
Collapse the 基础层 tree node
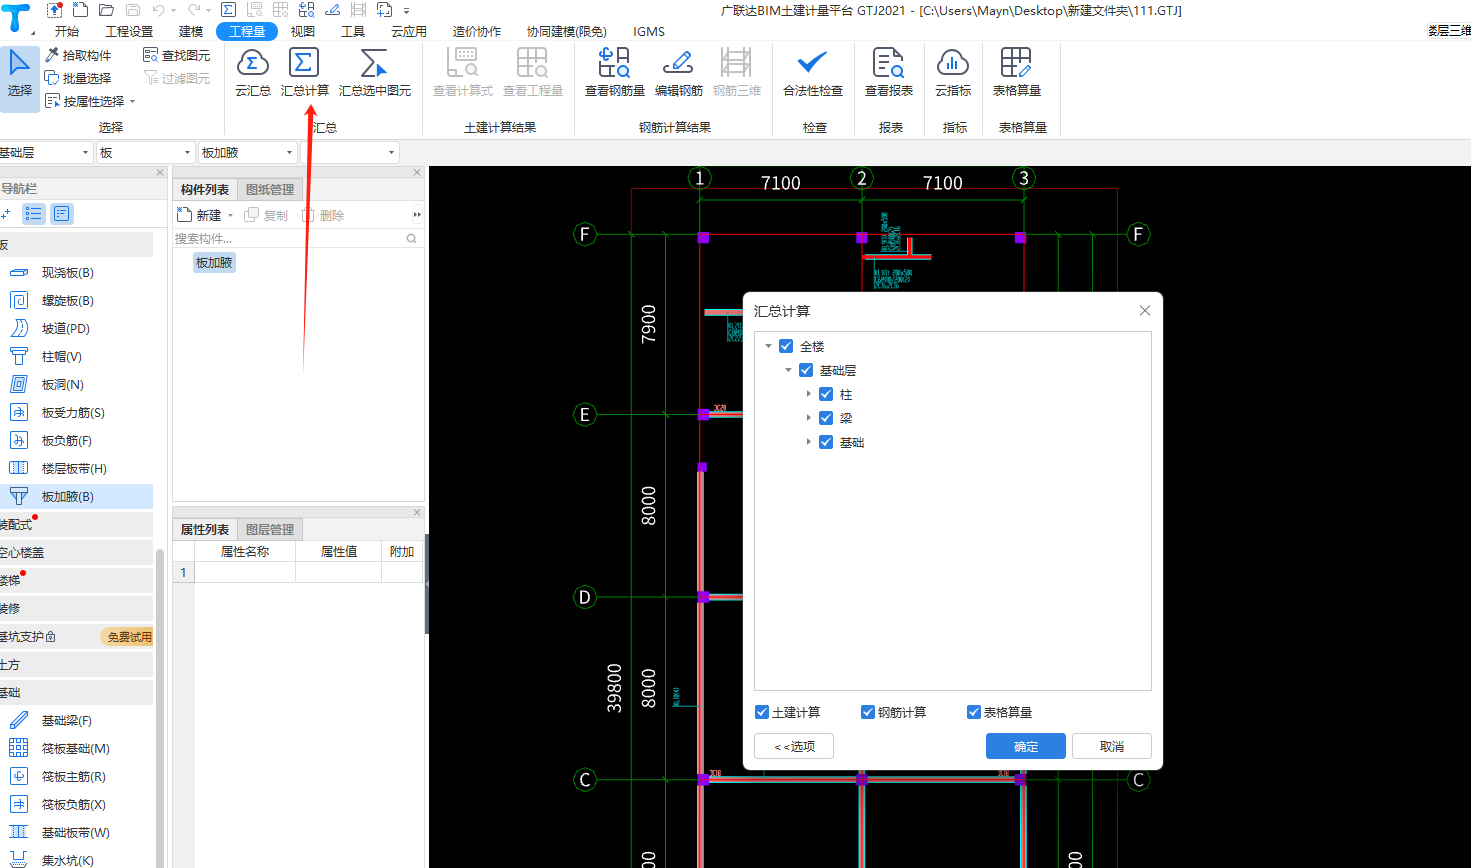(788, 370)
